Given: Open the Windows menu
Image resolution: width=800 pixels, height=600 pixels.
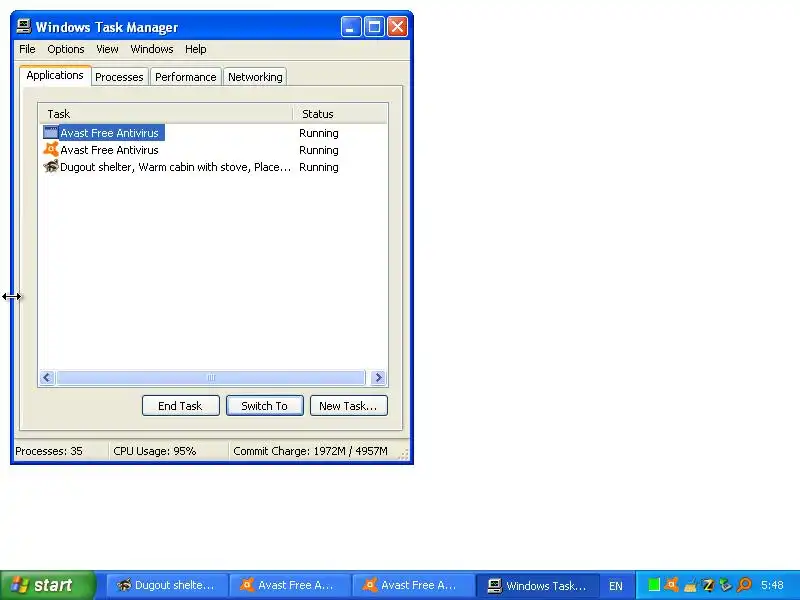Looking at the screenshot, I should click(152, 49).
